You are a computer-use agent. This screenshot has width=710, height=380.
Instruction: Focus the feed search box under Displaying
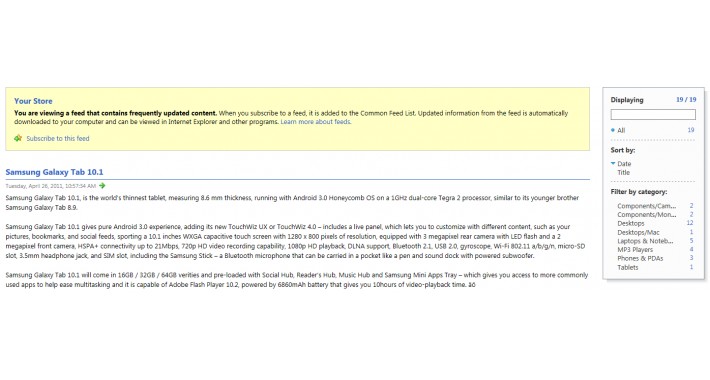653,115
